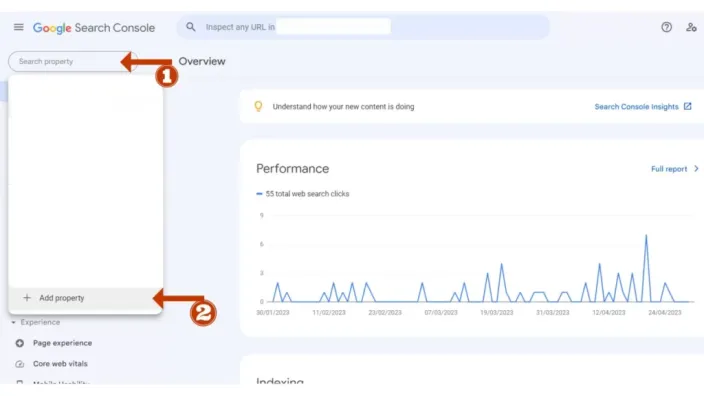704x396 pixels.
Task: Click the Page experience icon
Action: 19,343
